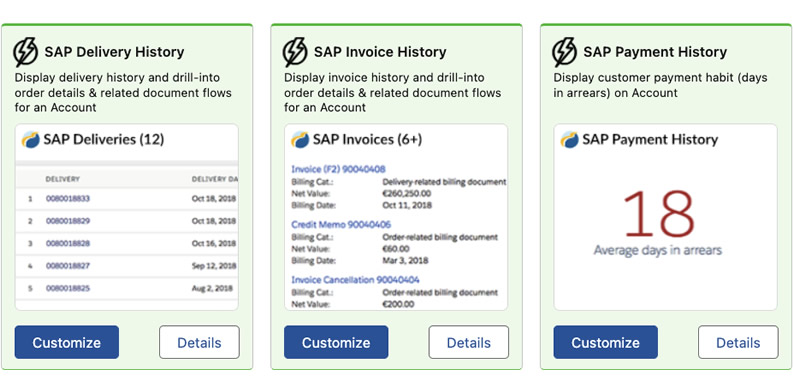Customize the SAP Payment History card
This screenshot has height=378, width=793.
(606, 343)
